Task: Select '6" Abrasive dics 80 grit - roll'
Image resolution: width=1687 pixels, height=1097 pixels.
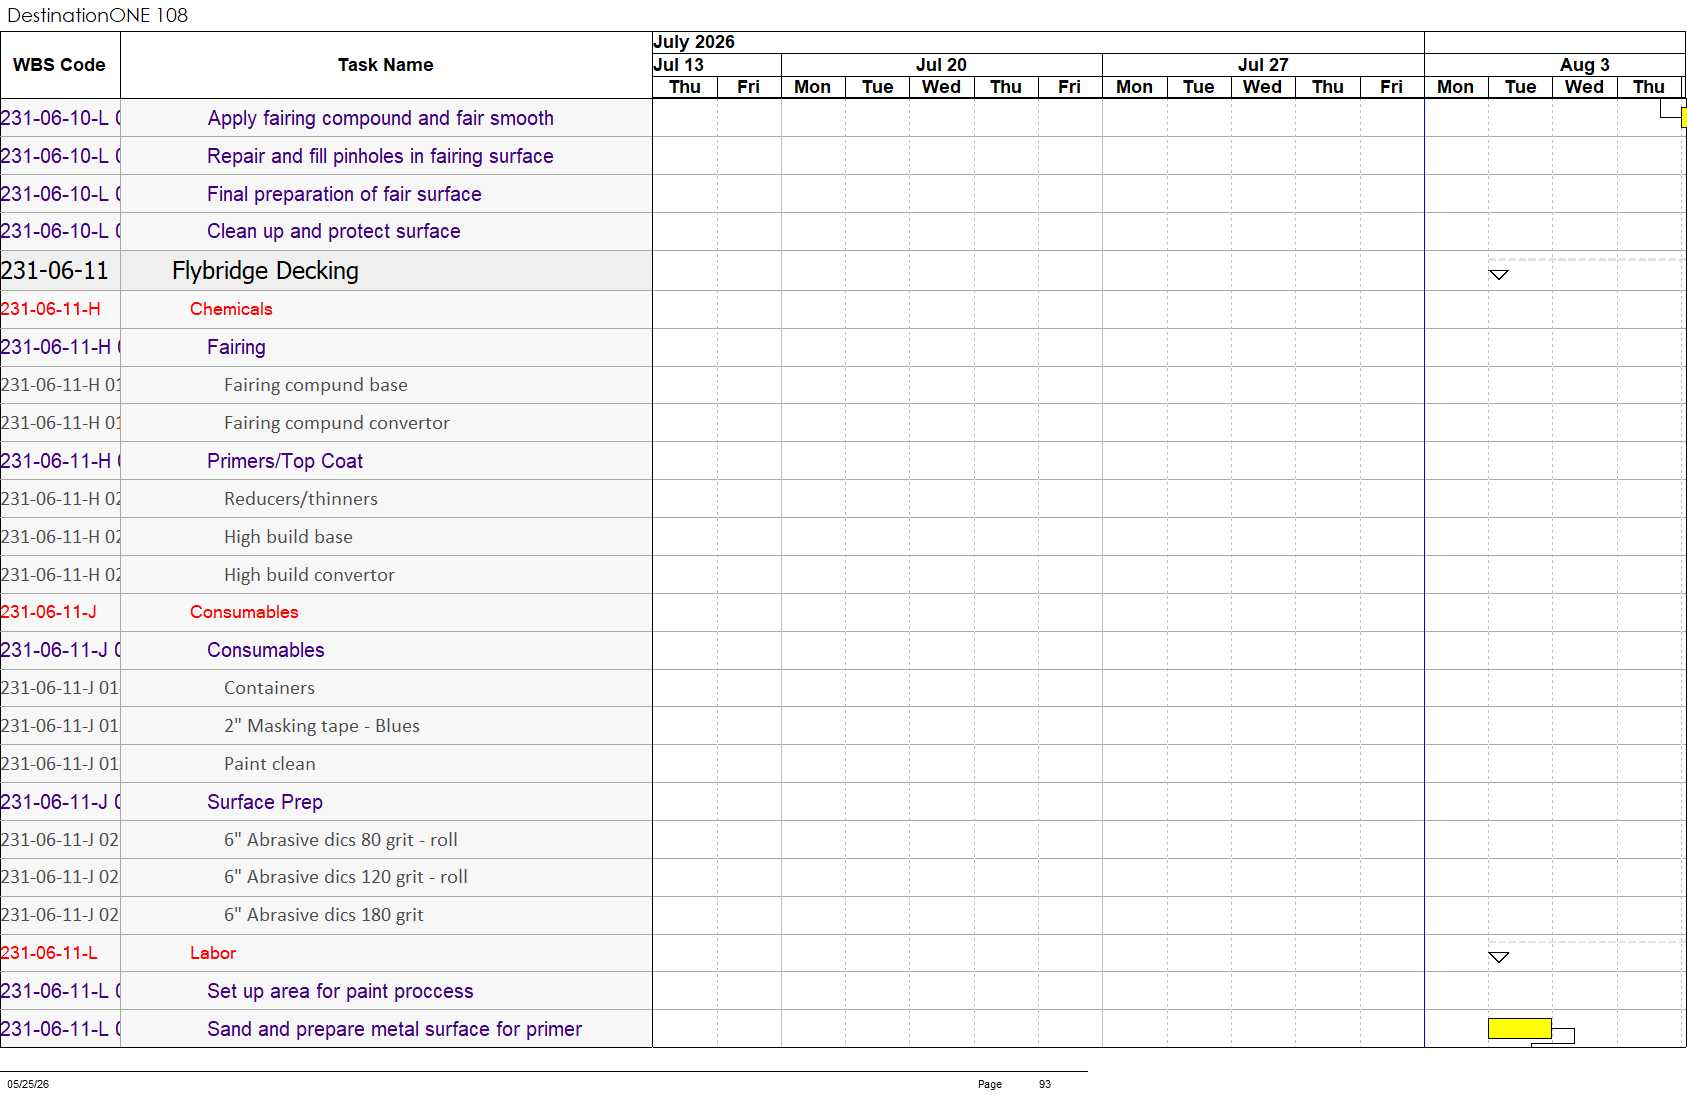Action: point(340,840)
